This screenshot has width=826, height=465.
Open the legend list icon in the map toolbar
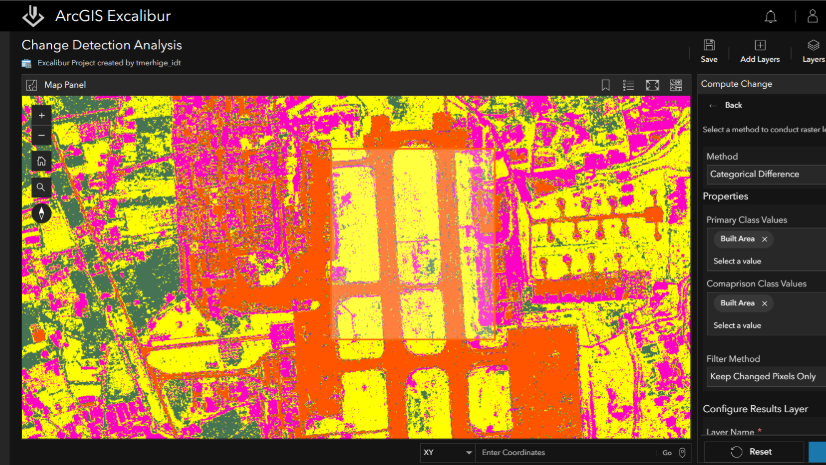pyautogui.click(x=628, y=85)
